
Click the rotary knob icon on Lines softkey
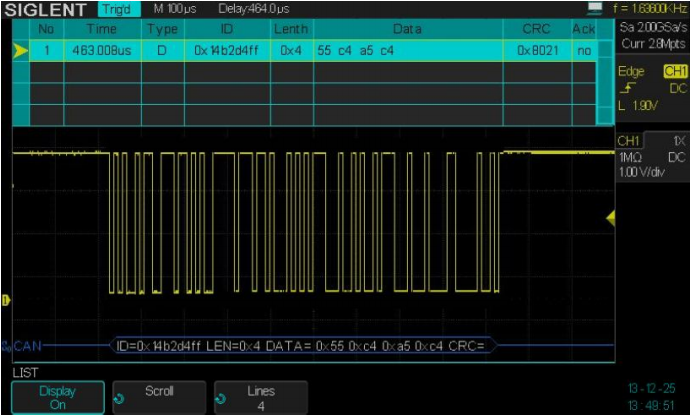coord(220,399)
